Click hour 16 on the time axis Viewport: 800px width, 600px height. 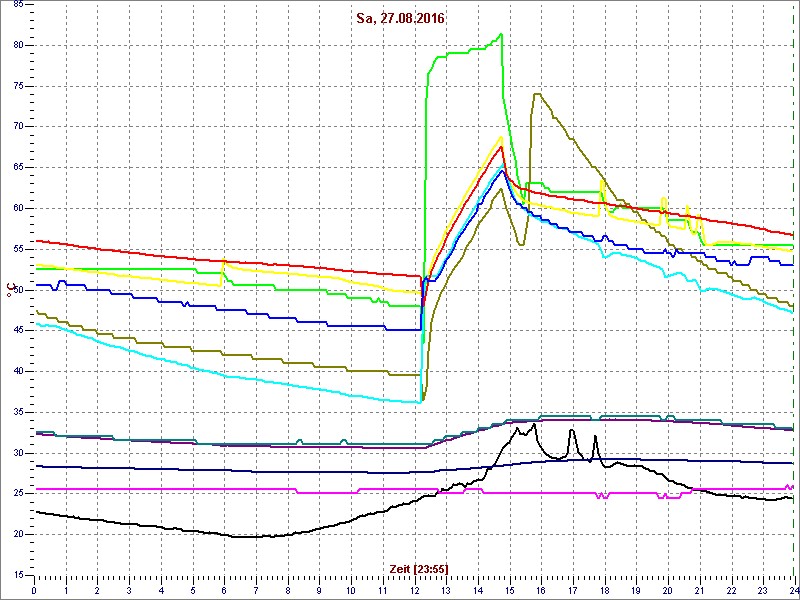(x=541, y=589)
